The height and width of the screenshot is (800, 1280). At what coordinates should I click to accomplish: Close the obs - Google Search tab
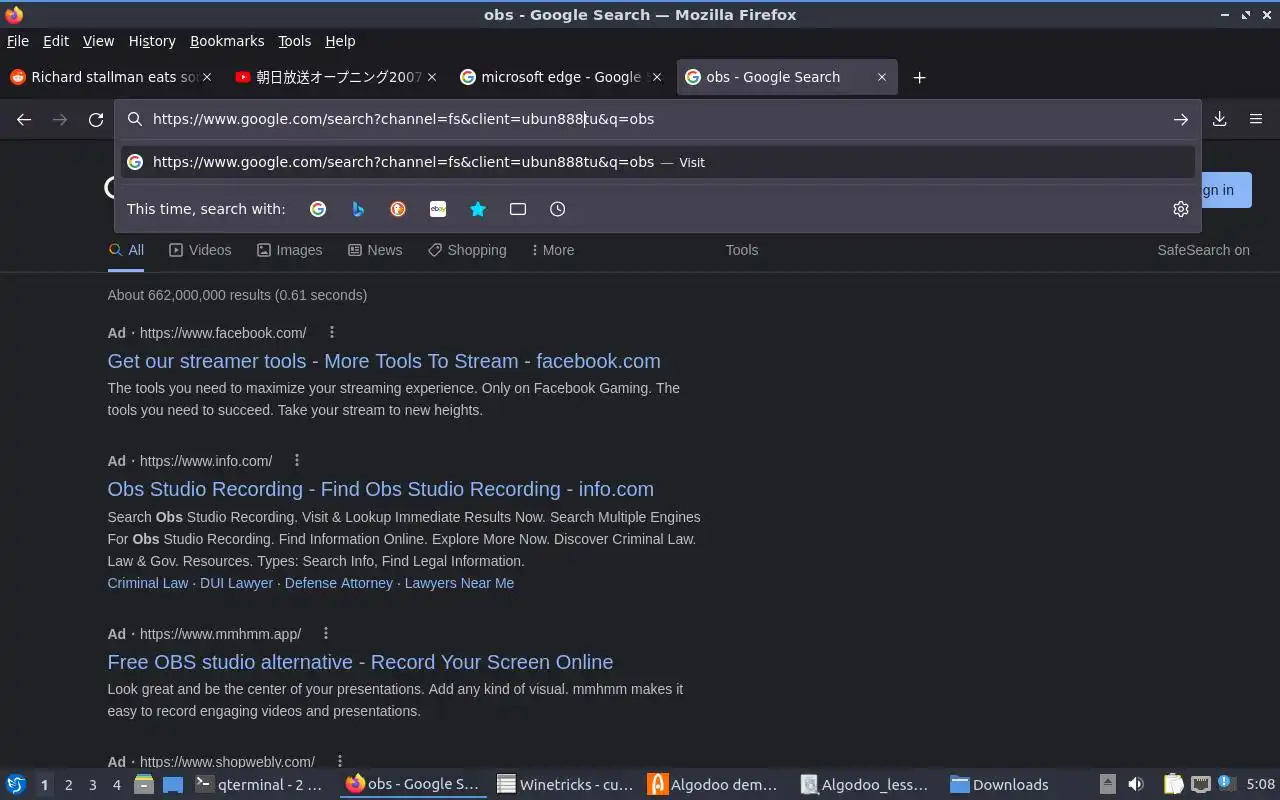point(882,77)
